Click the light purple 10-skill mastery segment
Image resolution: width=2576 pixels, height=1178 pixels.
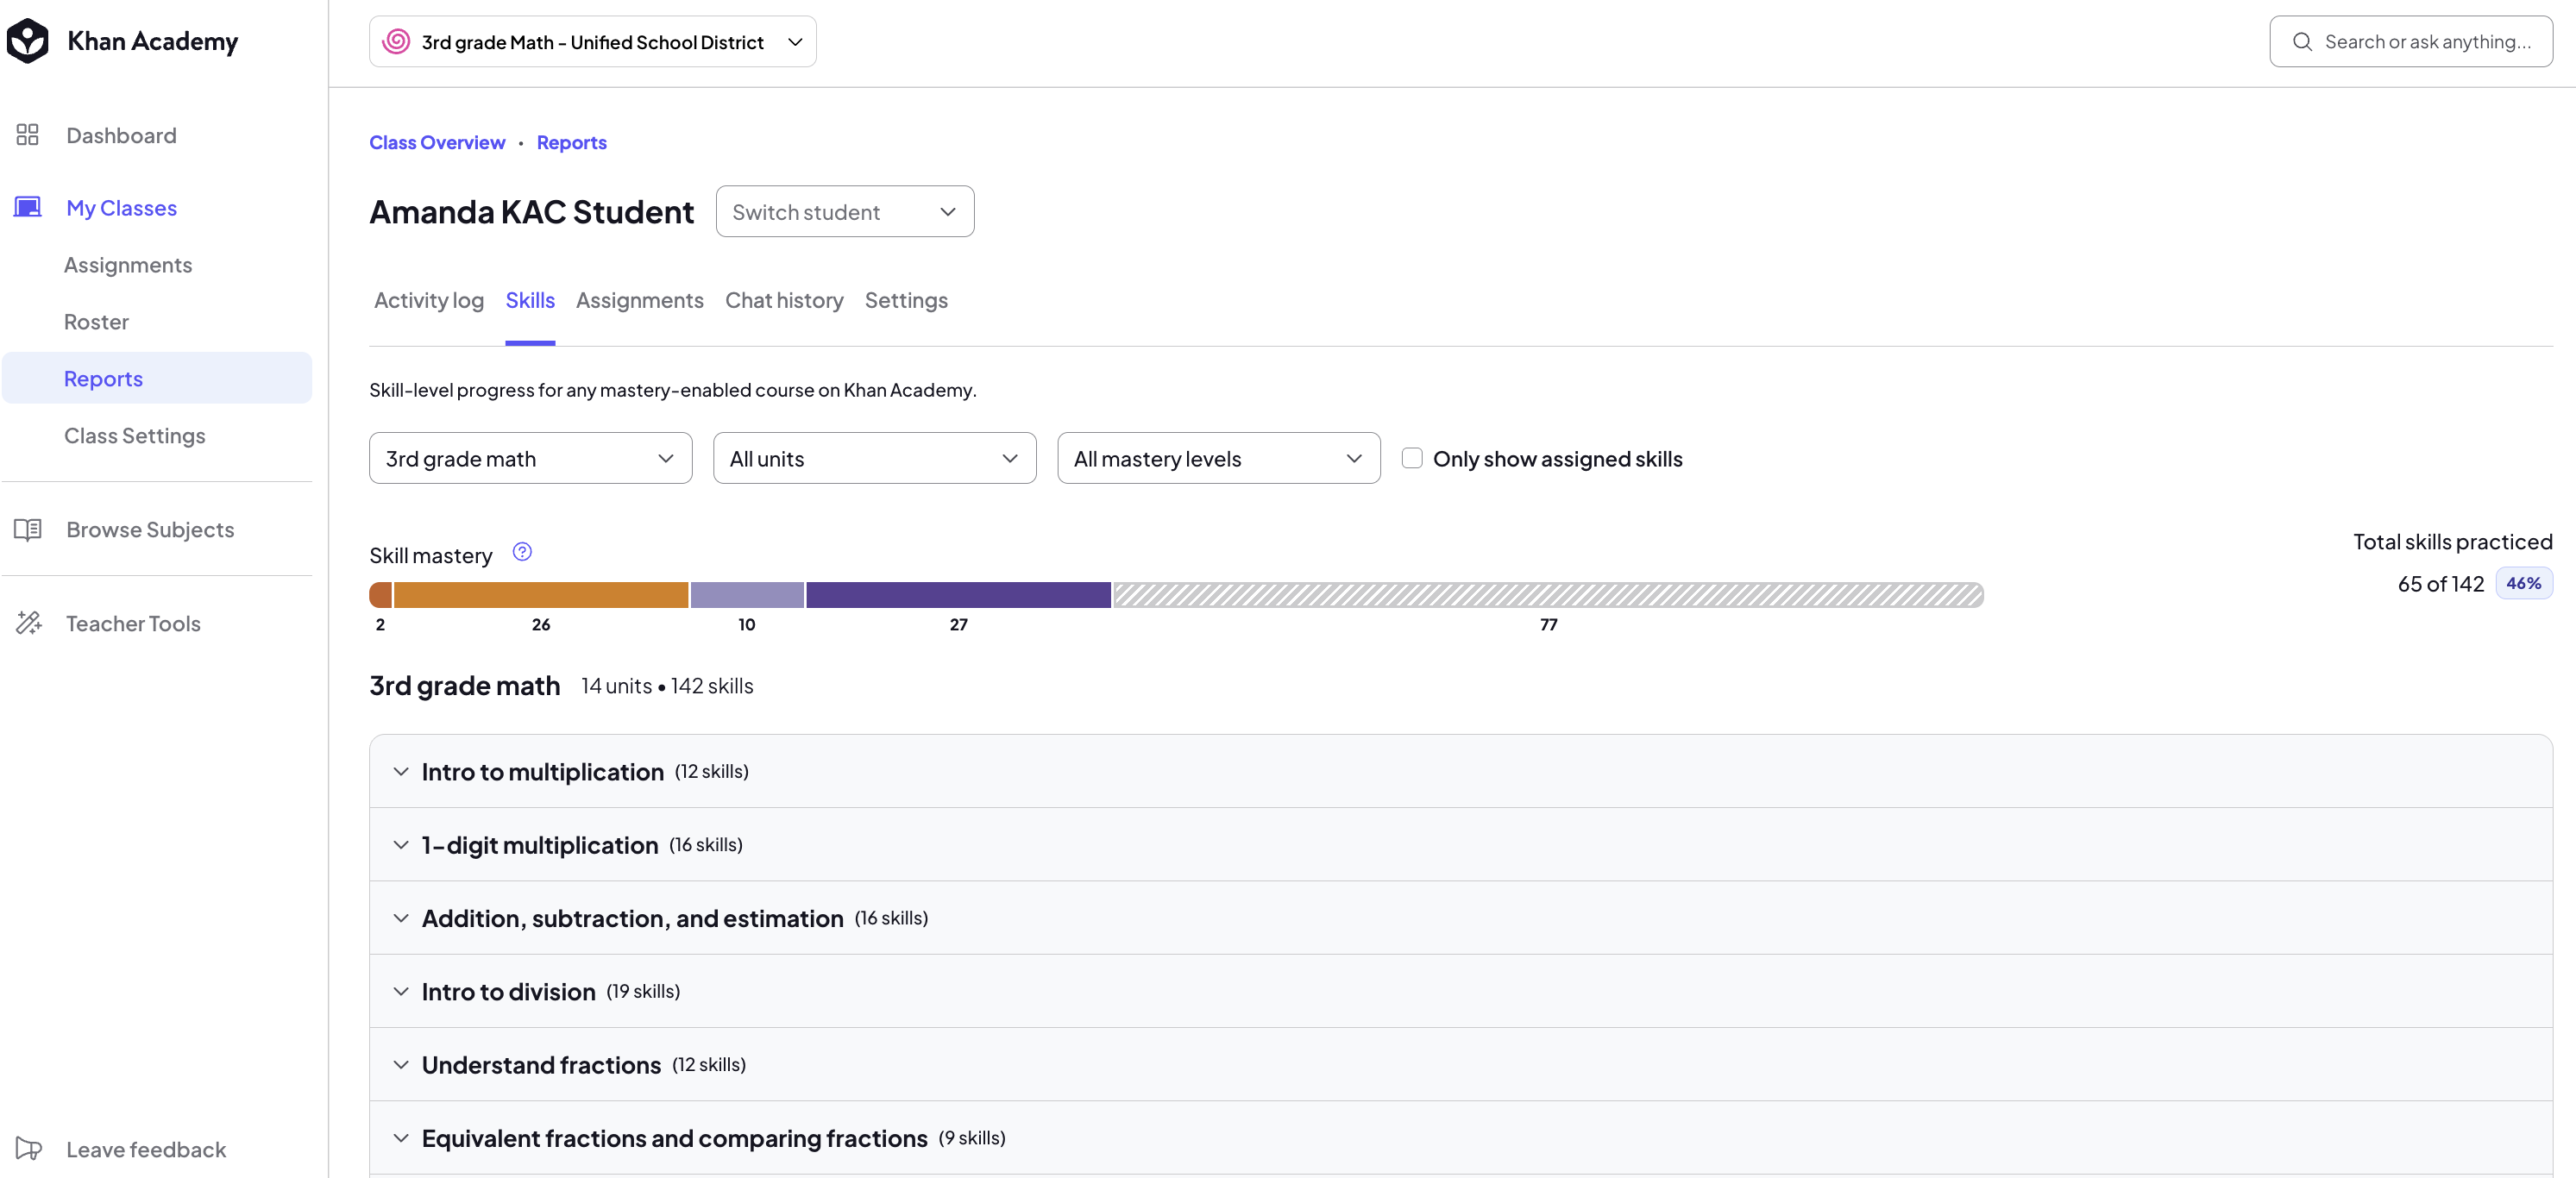(x=747, y=595)
